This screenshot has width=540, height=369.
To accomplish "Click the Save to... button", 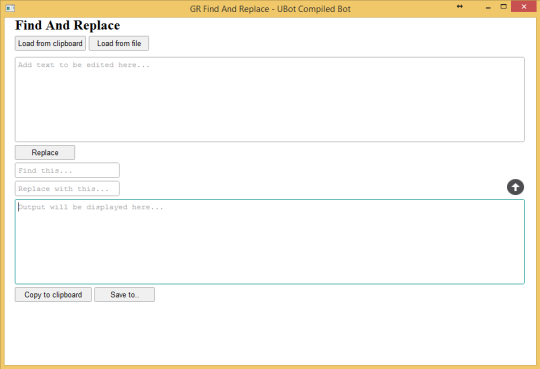I will pos(124,295).
